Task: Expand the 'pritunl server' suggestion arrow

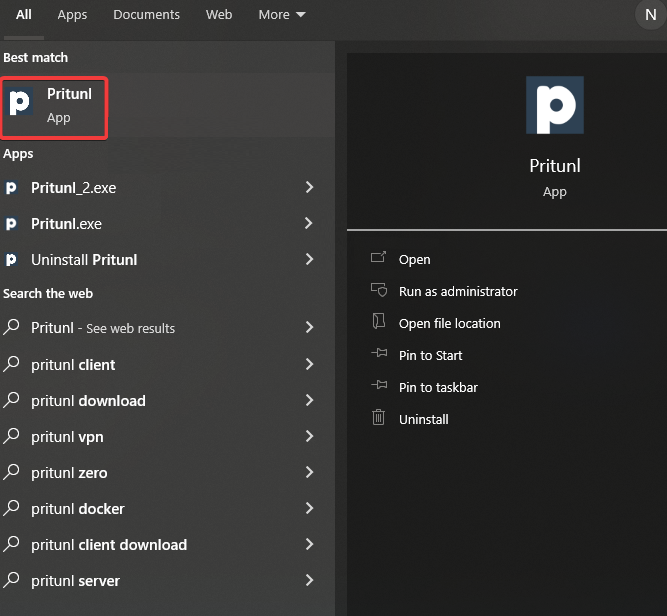Action: click(x=309, y=580)
